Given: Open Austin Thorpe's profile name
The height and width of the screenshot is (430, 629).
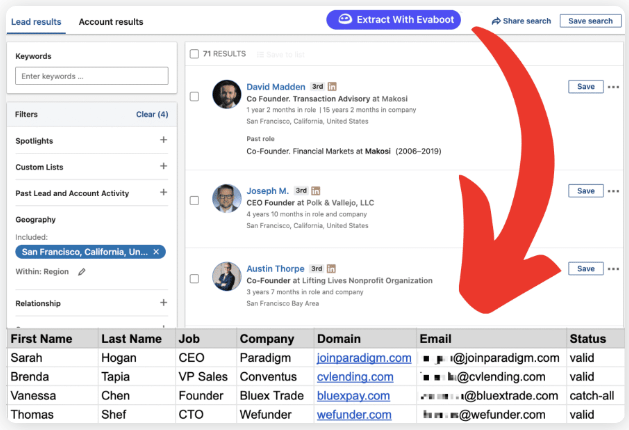Looking at the screenshot, I should (275, 269).
